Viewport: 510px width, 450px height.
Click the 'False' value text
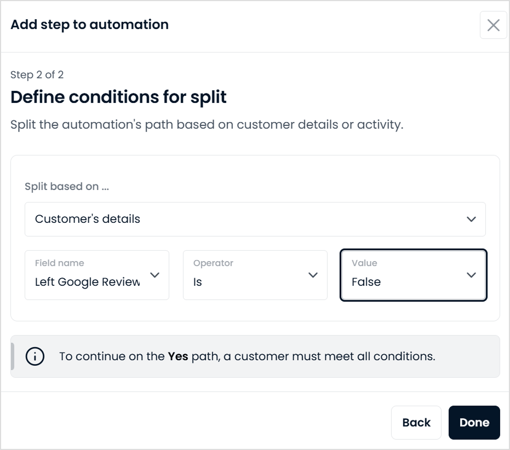(366, 282)
